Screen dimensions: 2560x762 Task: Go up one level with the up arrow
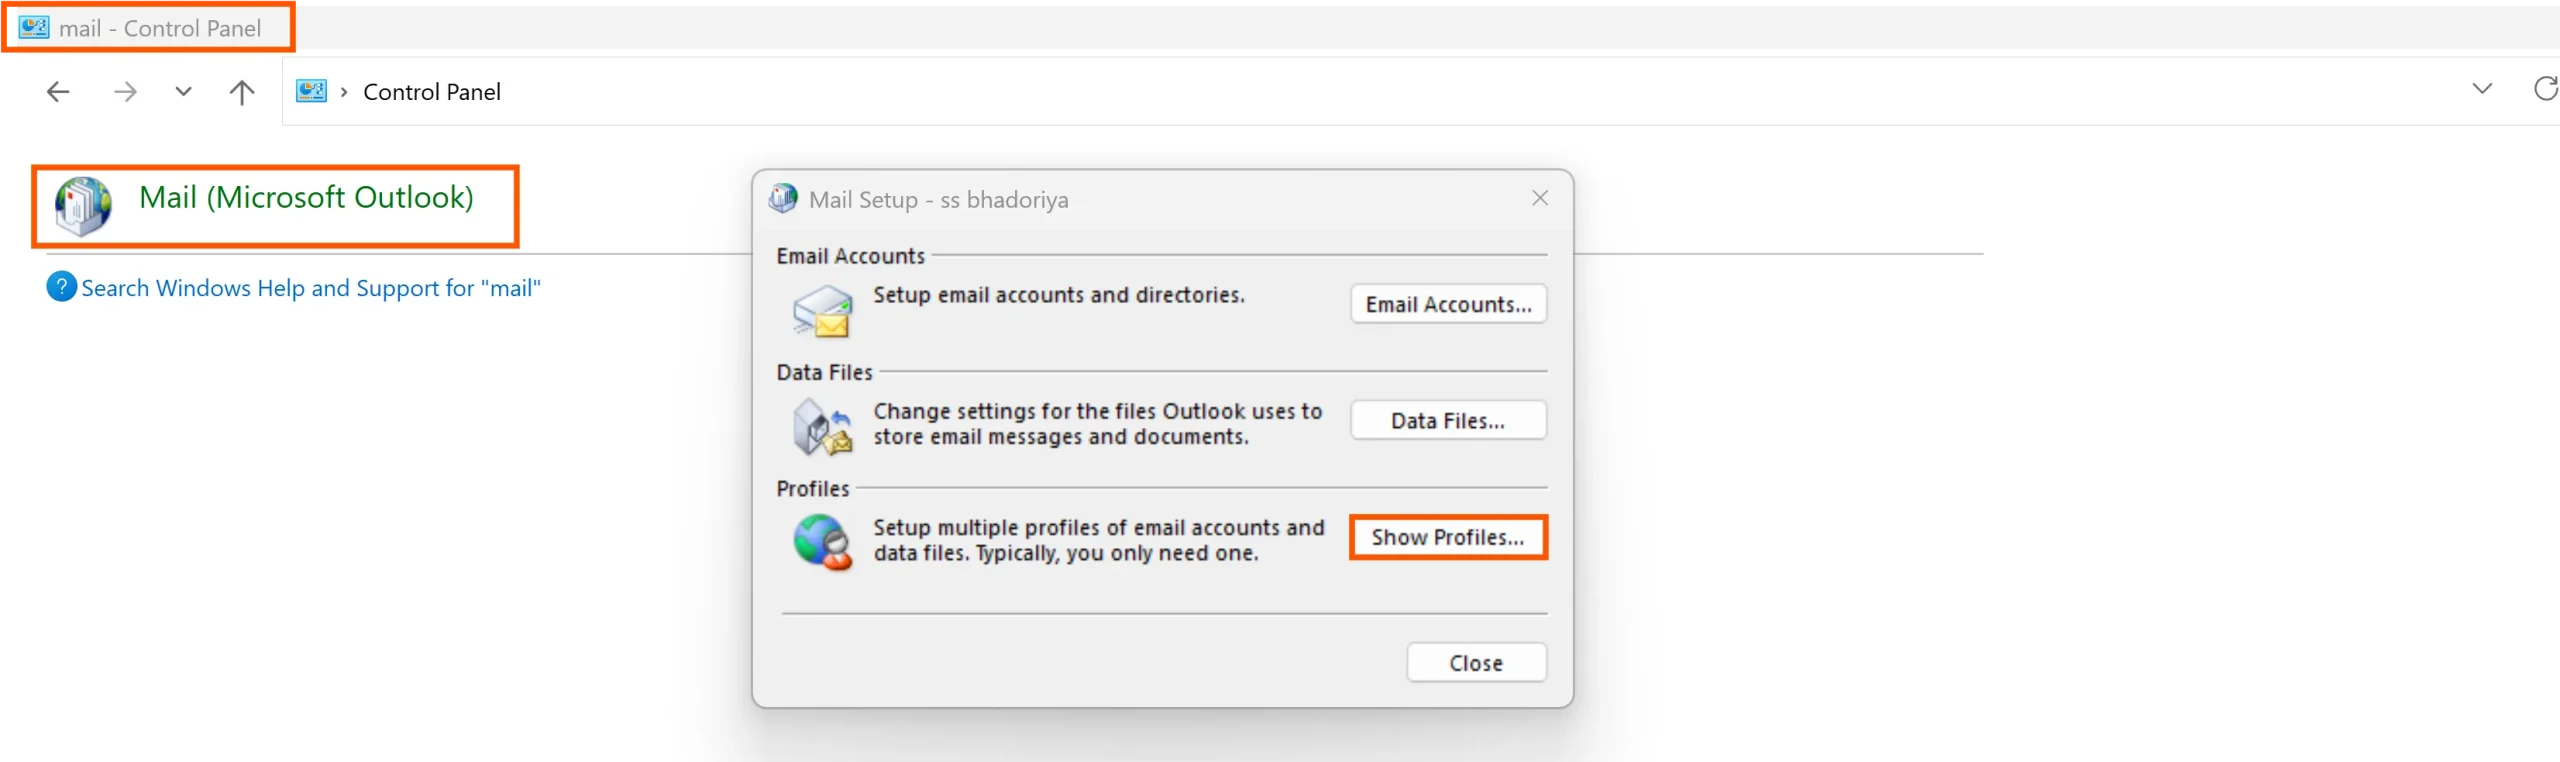(242, 92)
